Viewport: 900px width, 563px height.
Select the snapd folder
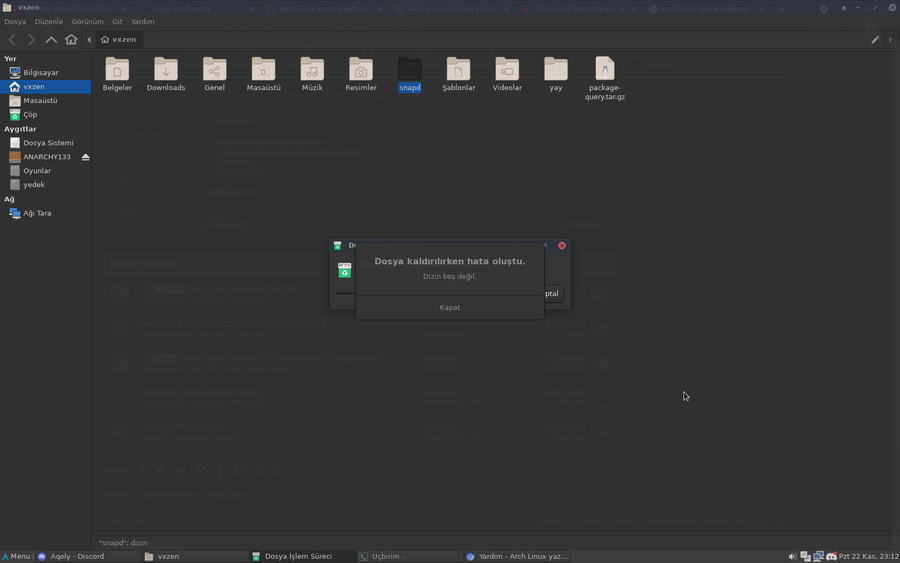(410, 74)
